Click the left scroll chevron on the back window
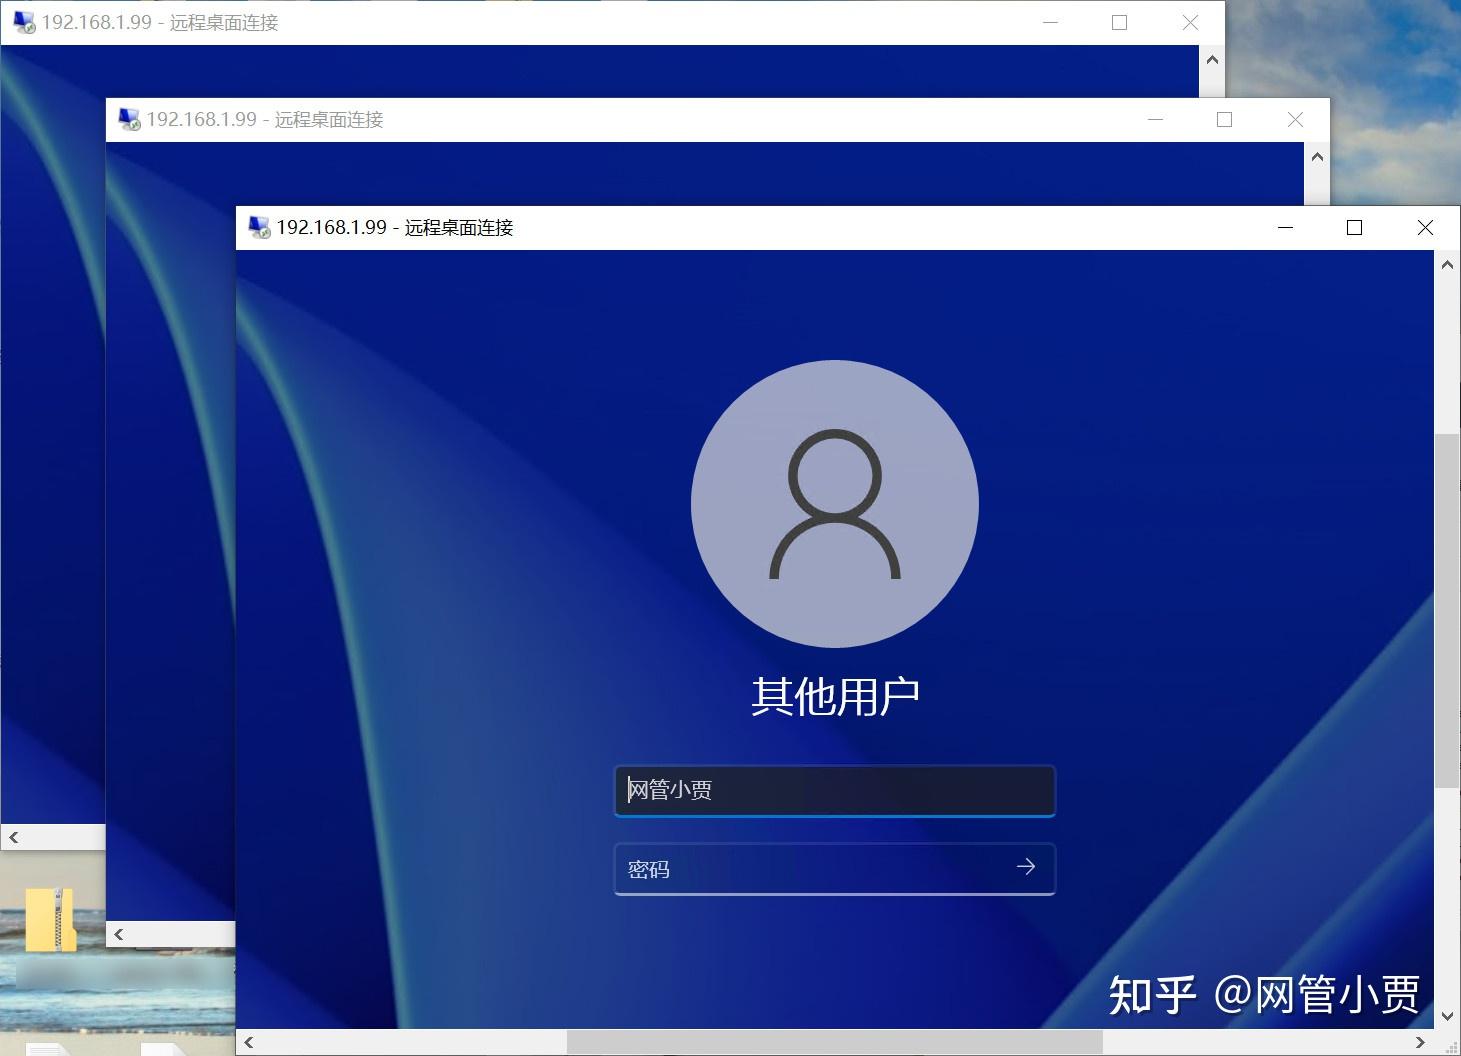This screenshot has width=1461, height=1056. 14,838
